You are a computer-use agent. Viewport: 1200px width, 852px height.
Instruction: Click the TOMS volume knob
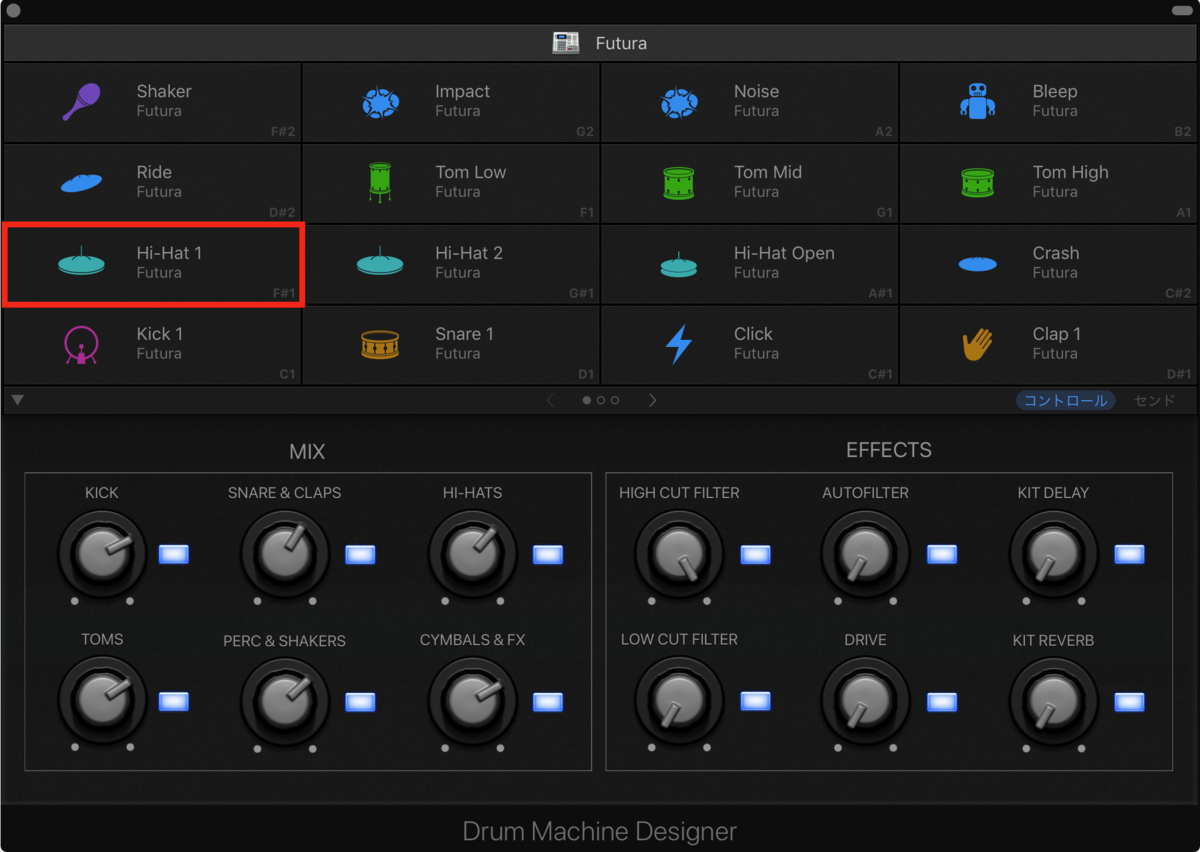tap(102, 701)
